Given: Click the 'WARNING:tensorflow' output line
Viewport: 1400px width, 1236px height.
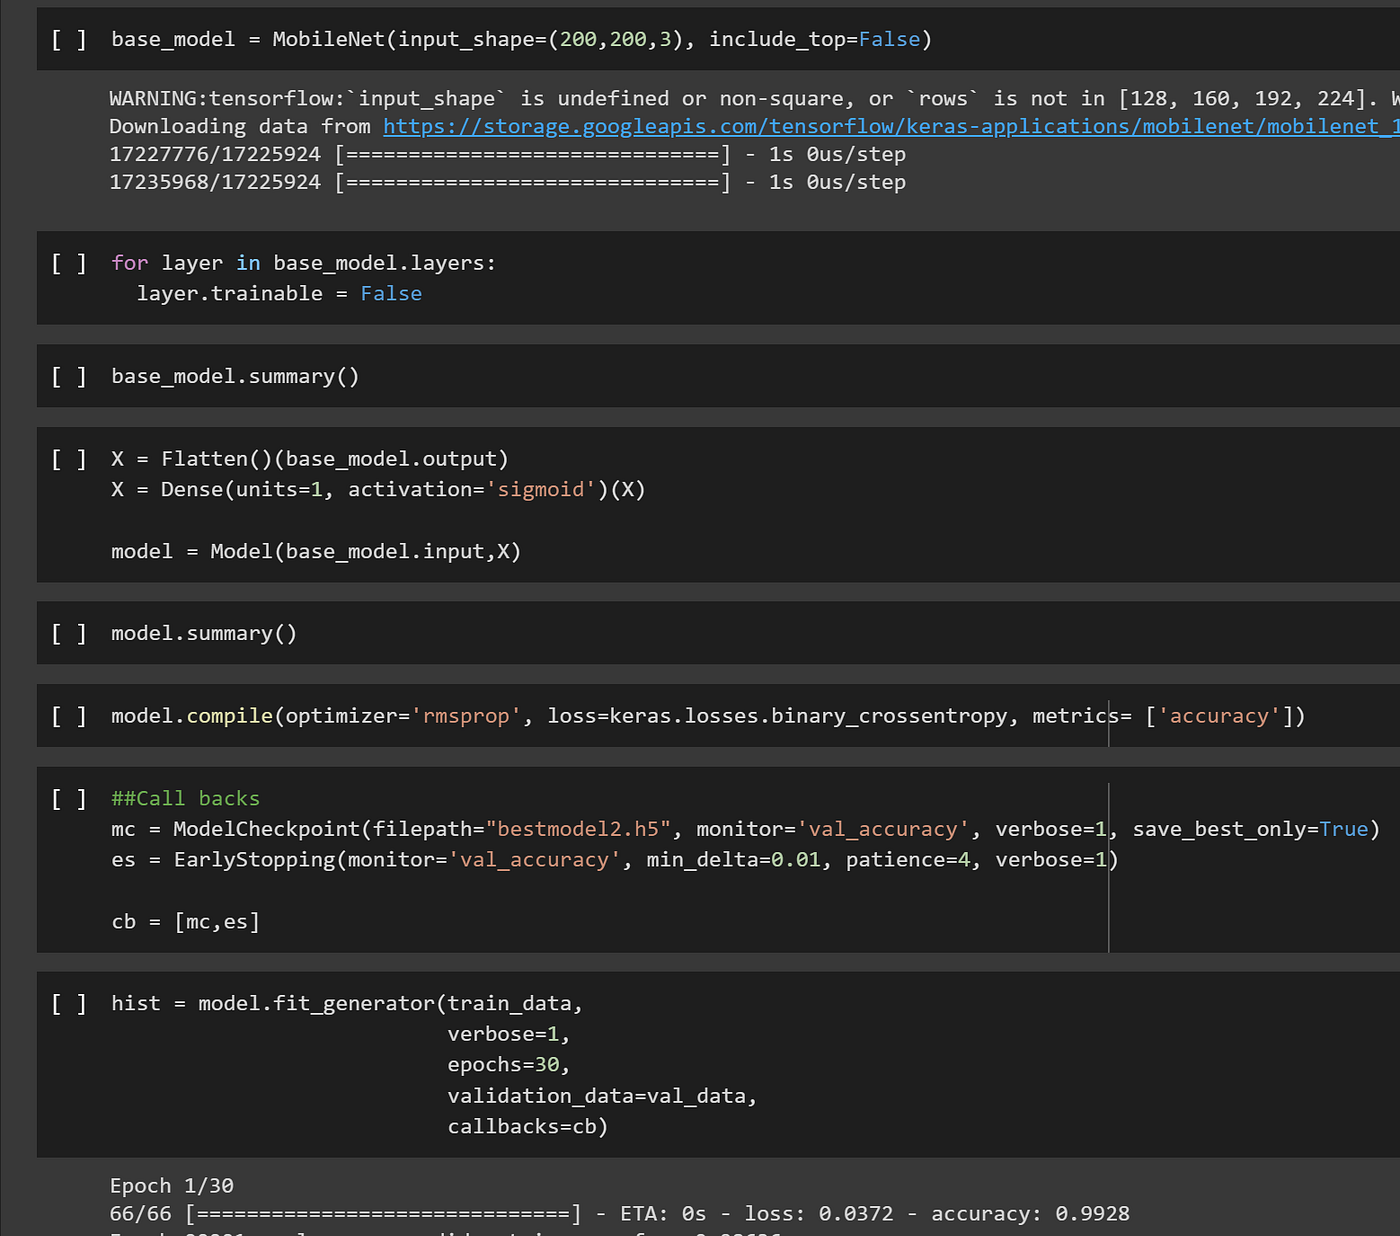Looking at the screenshot, I should coord(754,99).
